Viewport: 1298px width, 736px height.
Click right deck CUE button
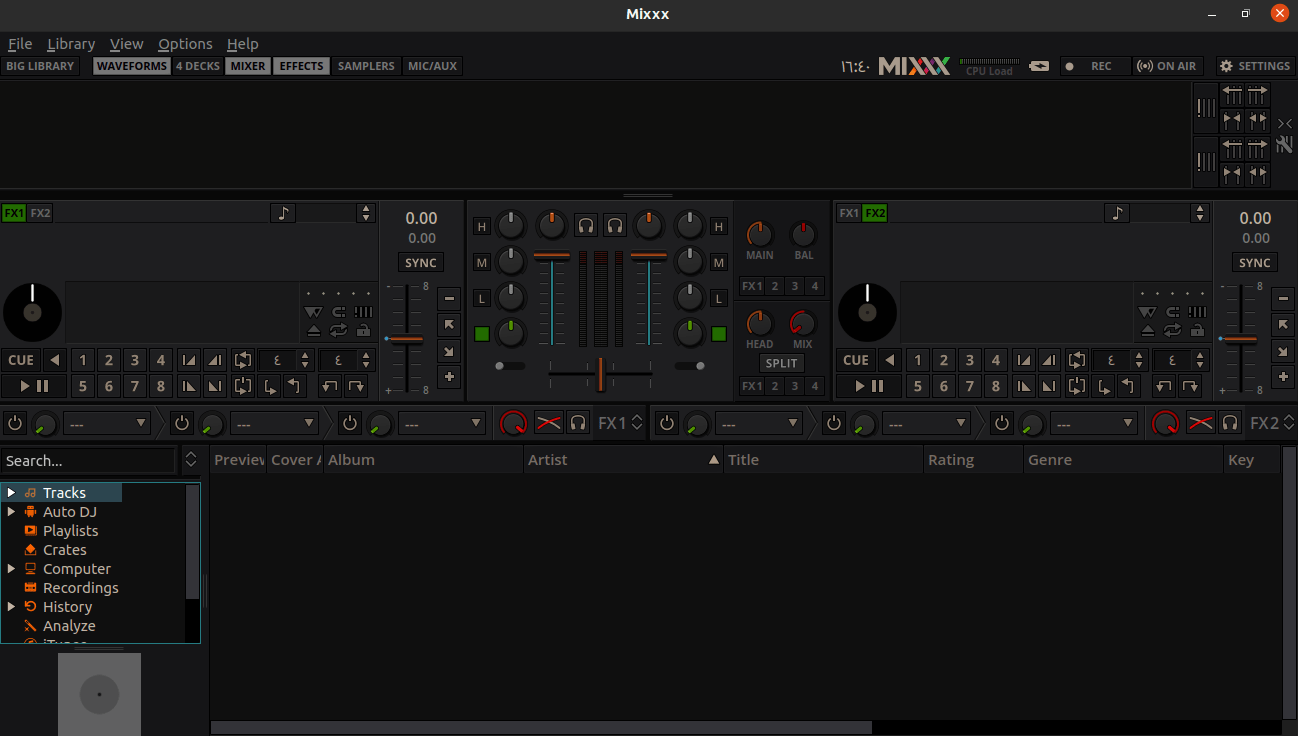856,360
